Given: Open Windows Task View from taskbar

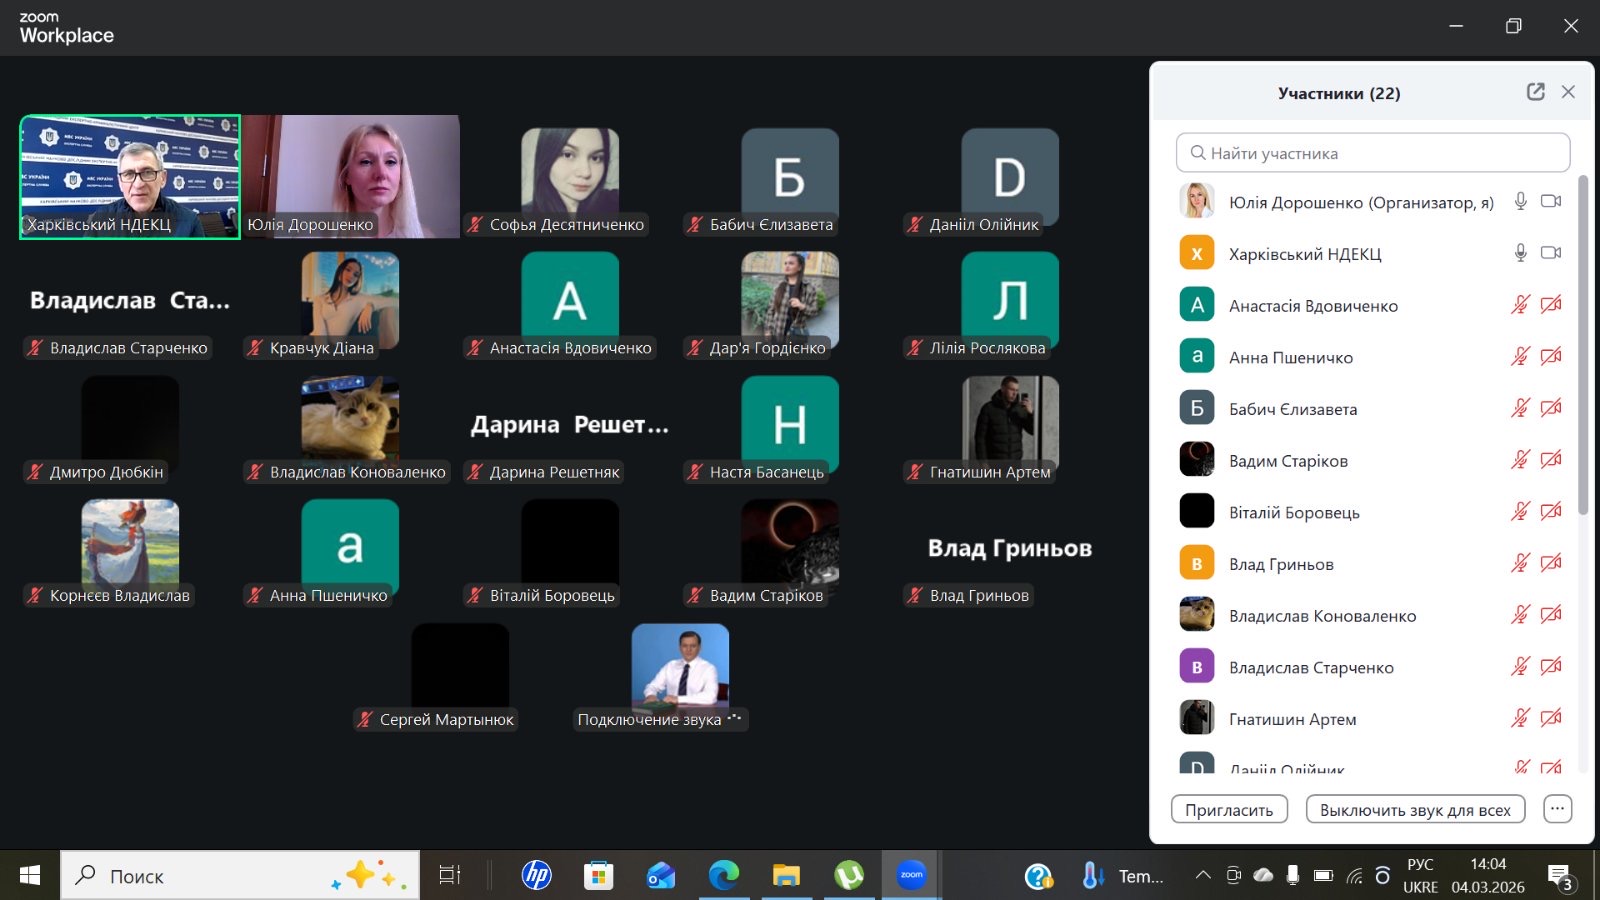Looking at the screenshot, I should [450, 876].
